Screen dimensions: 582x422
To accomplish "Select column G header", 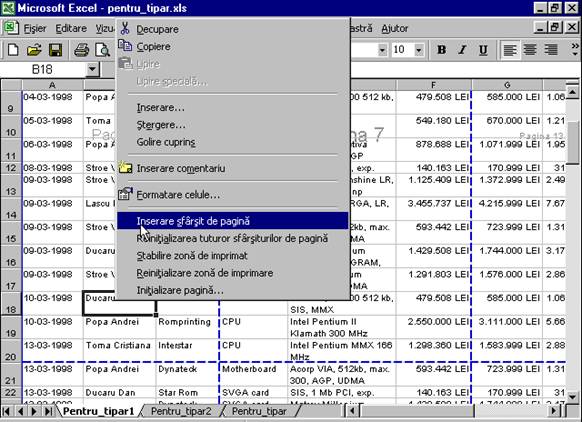I will 507,85.
